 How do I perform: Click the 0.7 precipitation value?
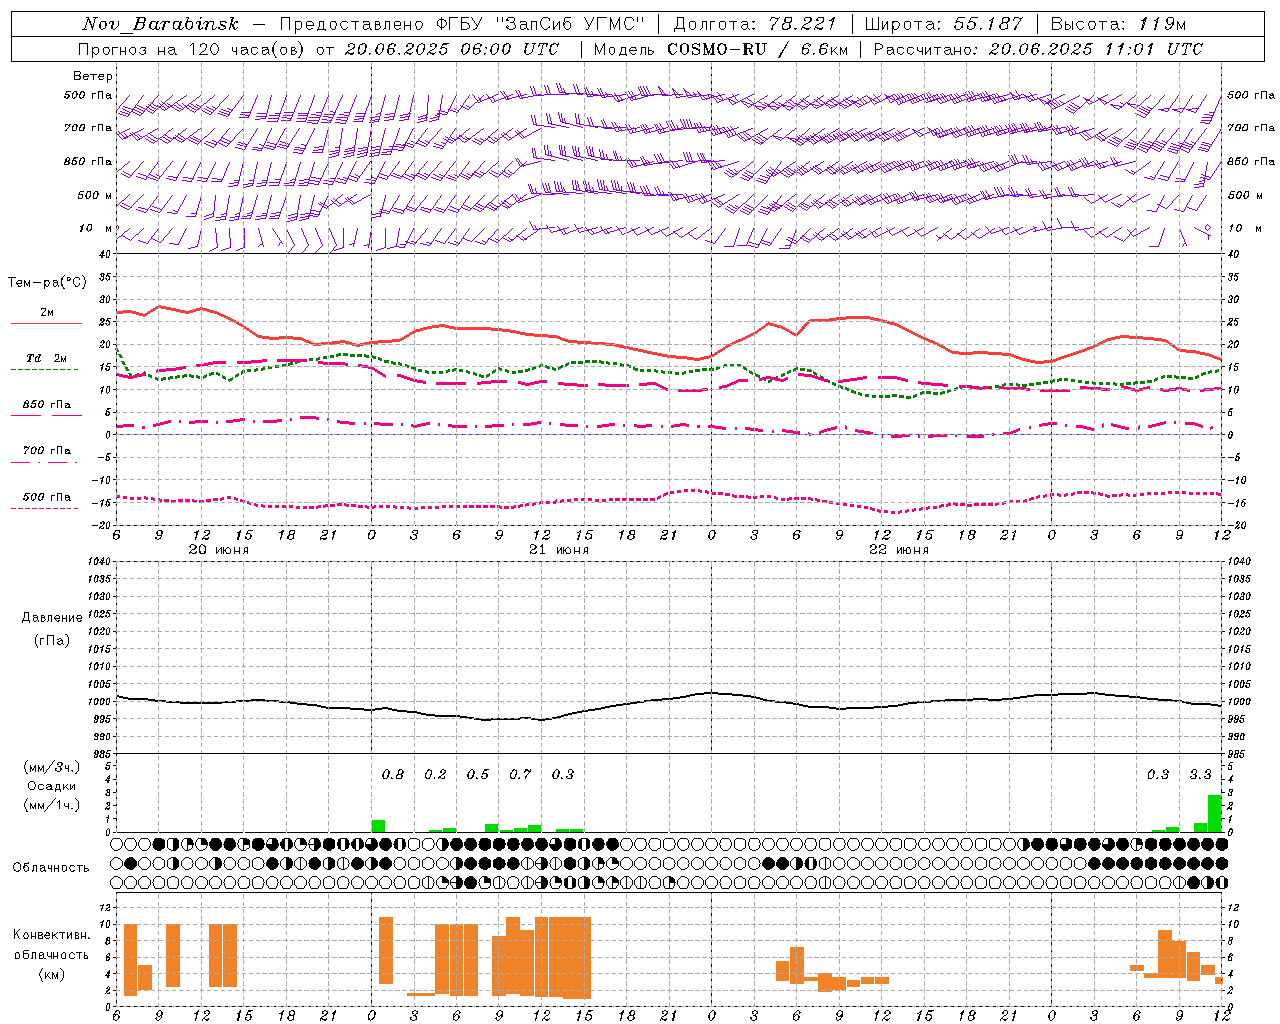pos(520,774)
